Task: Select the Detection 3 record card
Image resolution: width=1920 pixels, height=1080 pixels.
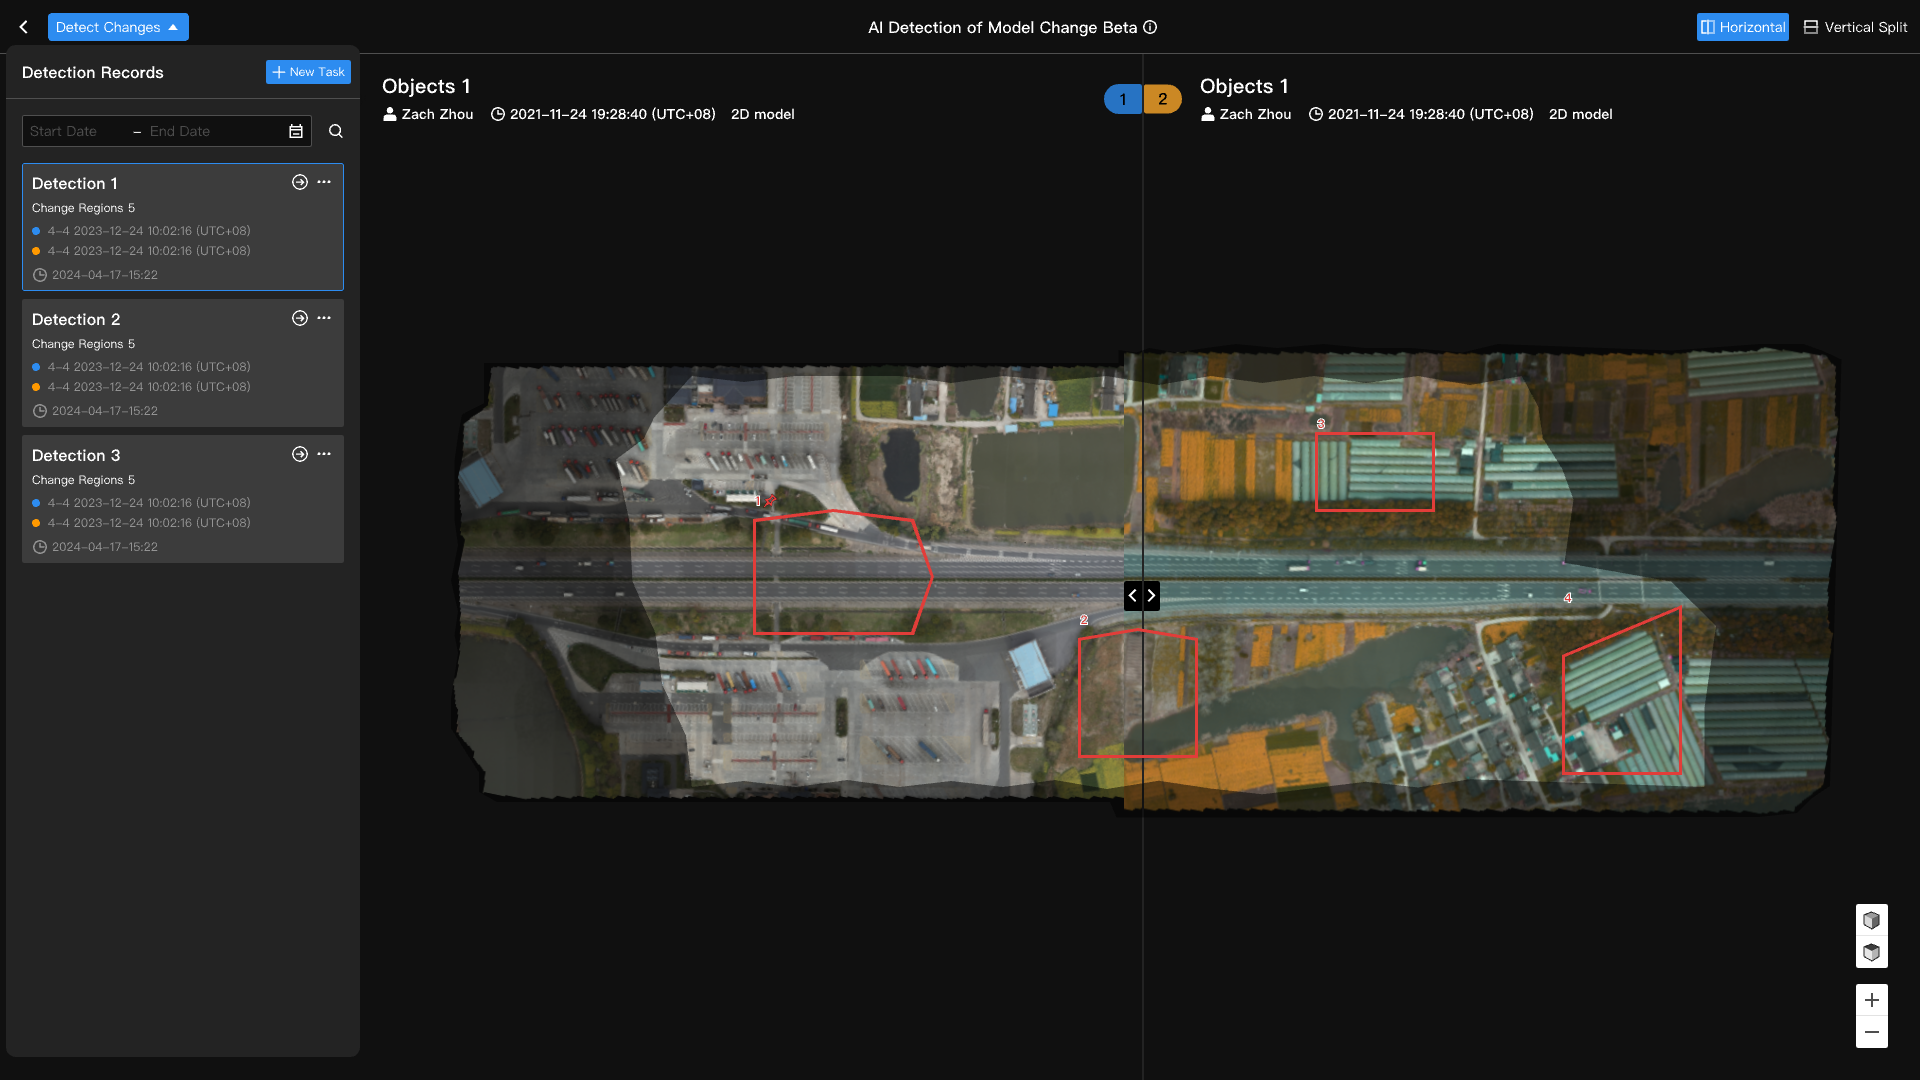Action: [x=183, y=499]
